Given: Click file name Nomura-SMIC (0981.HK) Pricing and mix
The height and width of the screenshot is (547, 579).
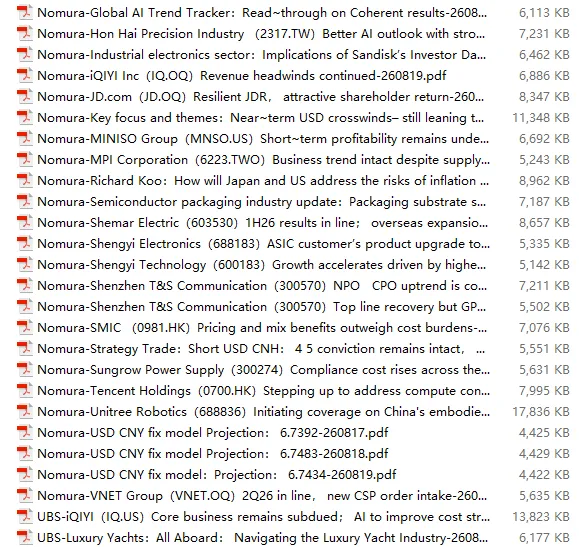Looking at the screenshot, I should click(262, 328).
